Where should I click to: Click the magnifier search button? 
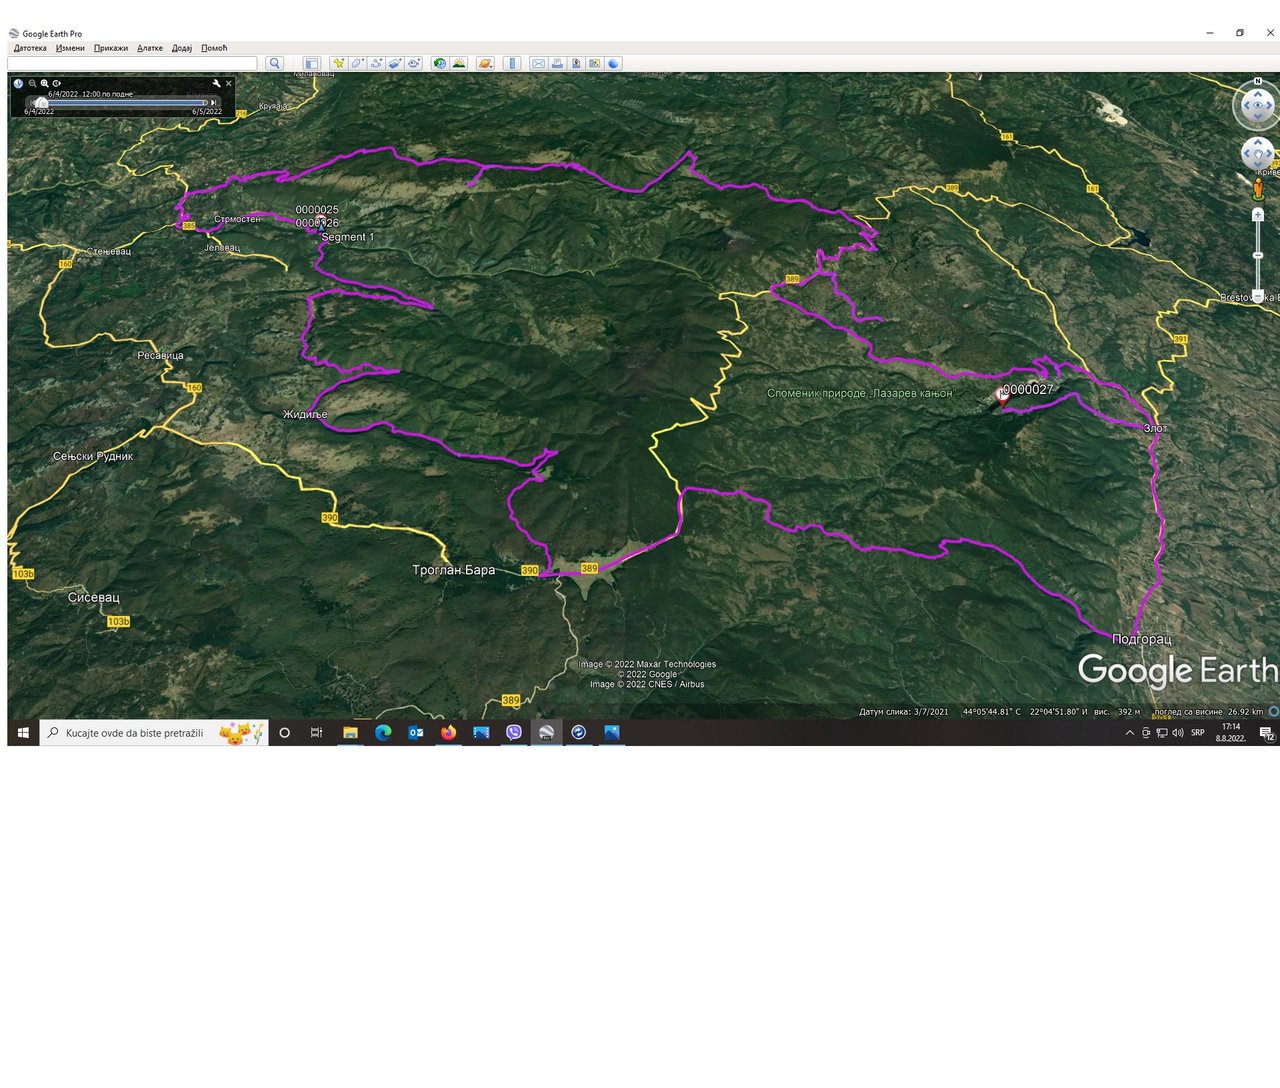[x=274, y=63]
